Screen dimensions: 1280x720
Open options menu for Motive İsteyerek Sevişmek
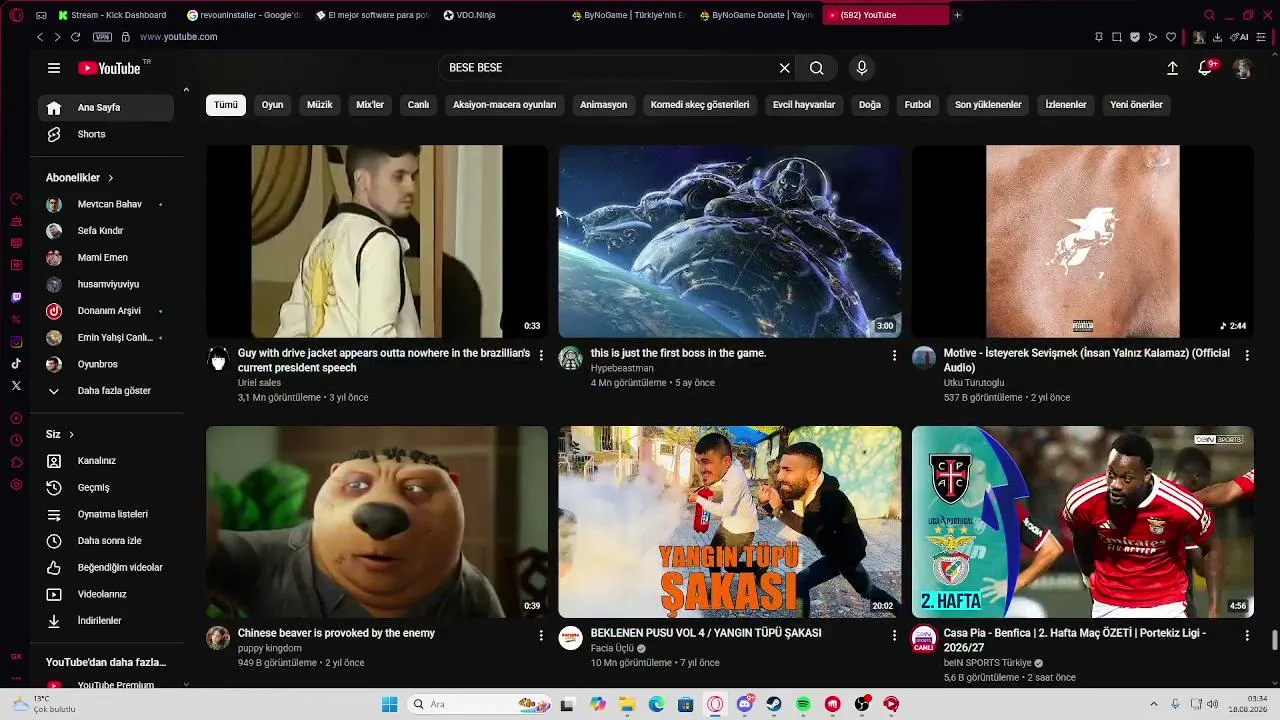[x=1247, y=355]
